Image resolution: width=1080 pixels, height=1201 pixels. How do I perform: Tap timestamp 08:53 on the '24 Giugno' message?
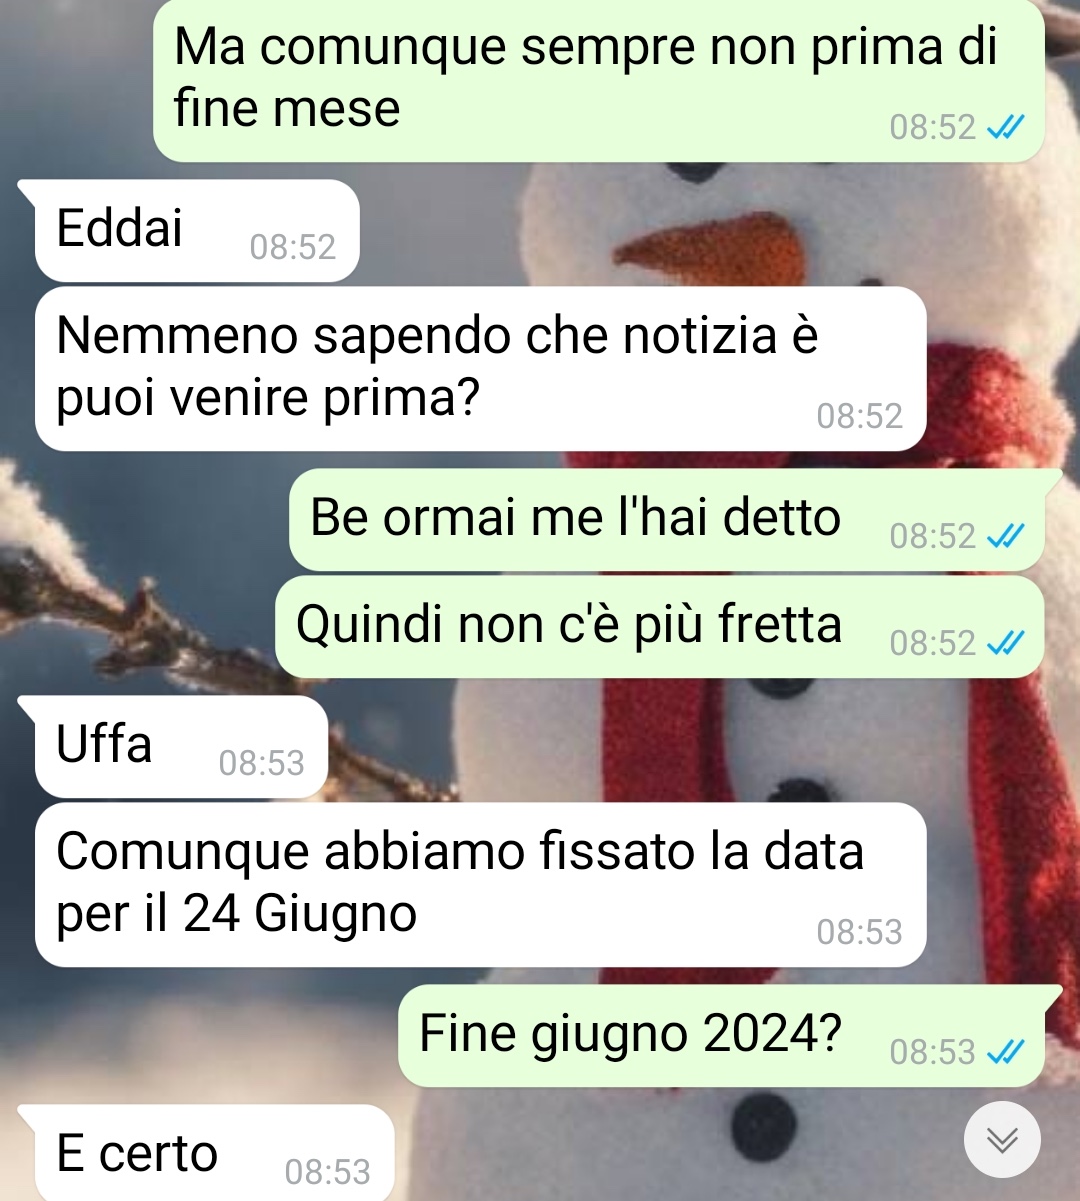pos(859,932)
